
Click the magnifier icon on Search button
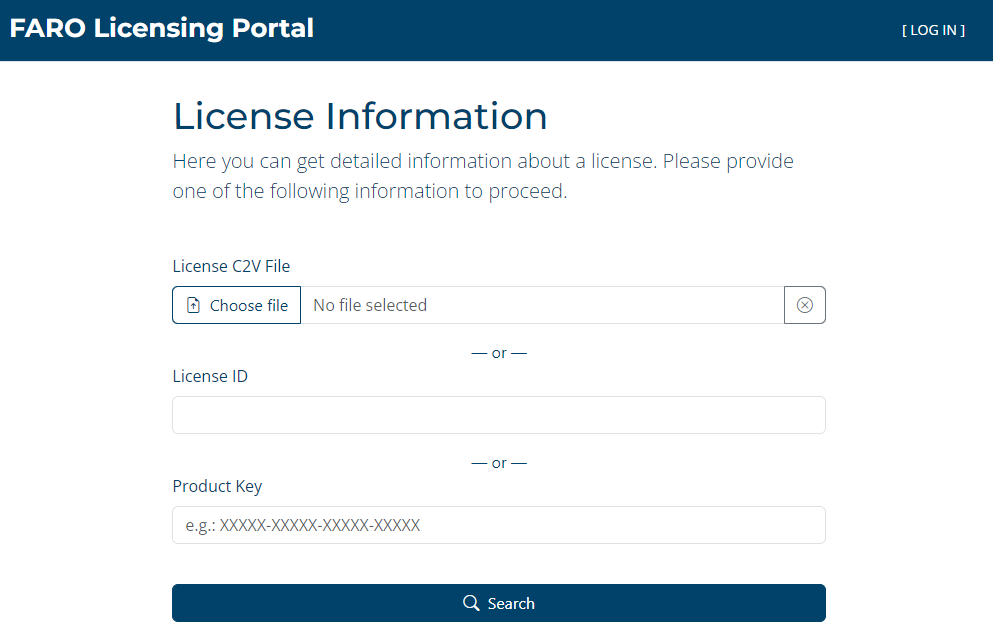point(471,603)
